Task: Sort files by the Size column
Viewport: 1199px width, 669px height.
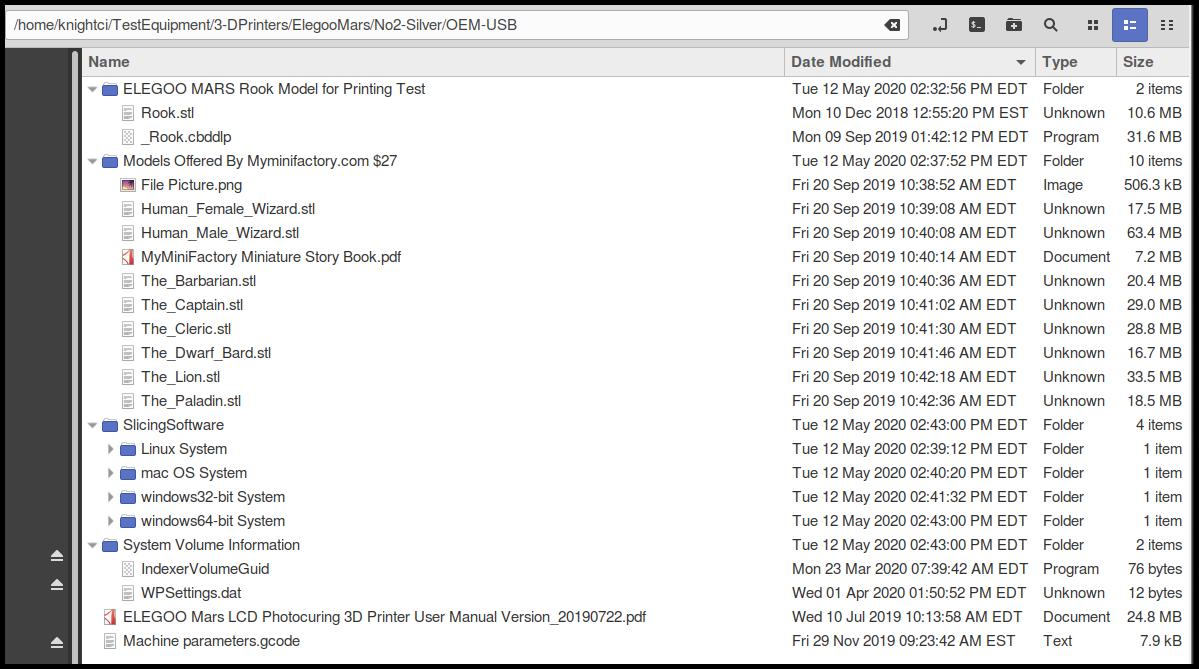Action: [1139, 61]
